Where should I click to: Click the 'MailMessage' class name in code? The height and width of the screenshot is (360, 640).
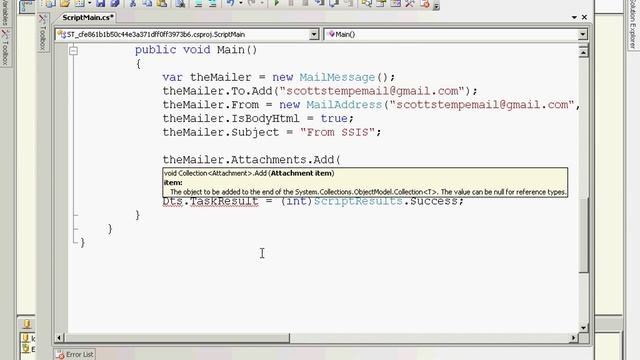click(x=337, y=77)
